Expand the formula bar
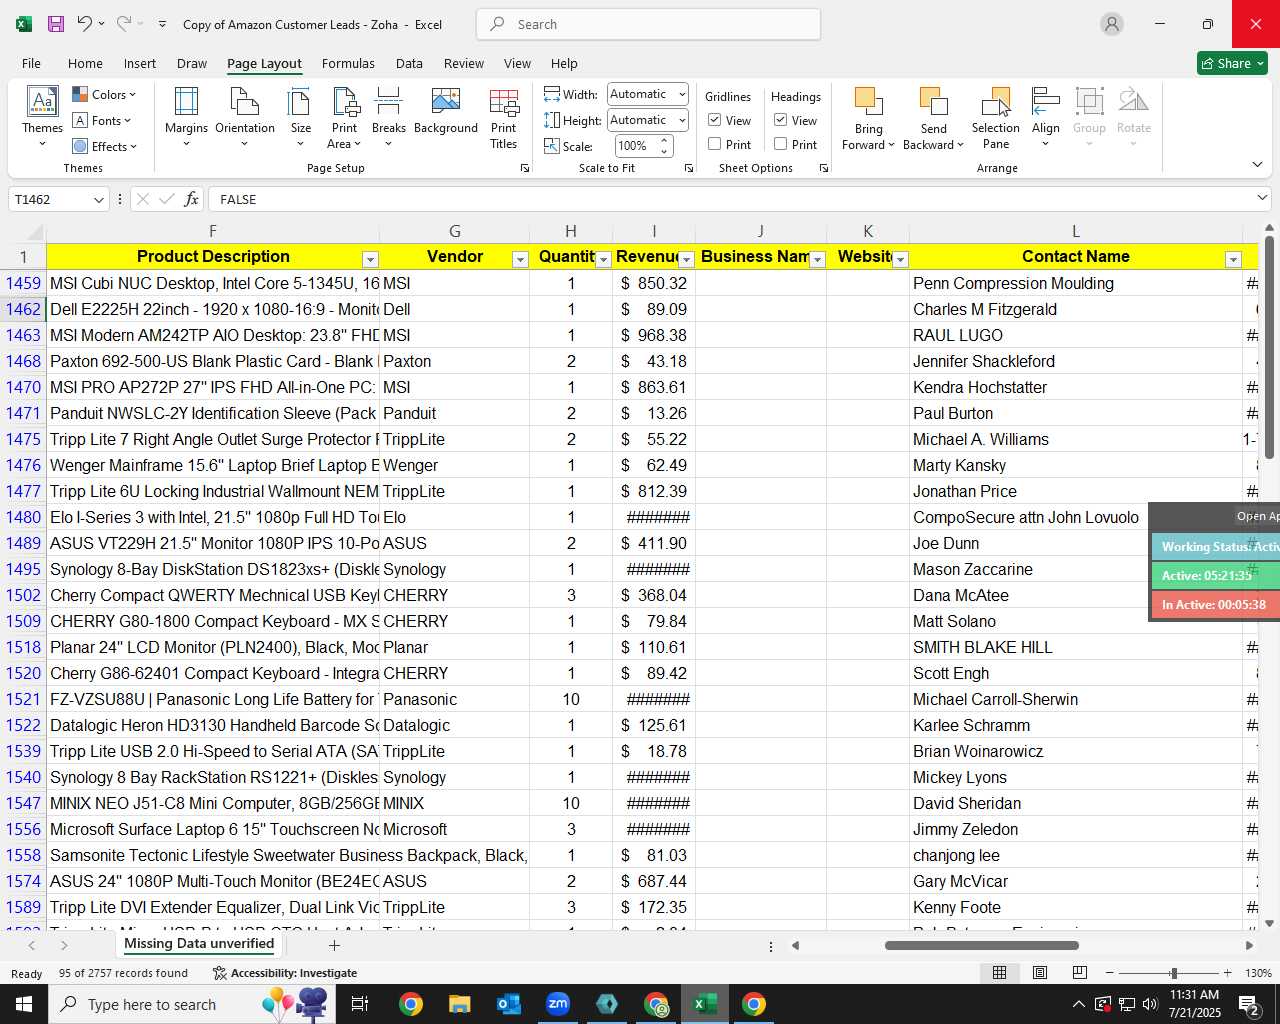Viewport: 1280px width, 1024px height. (1262, 199)
